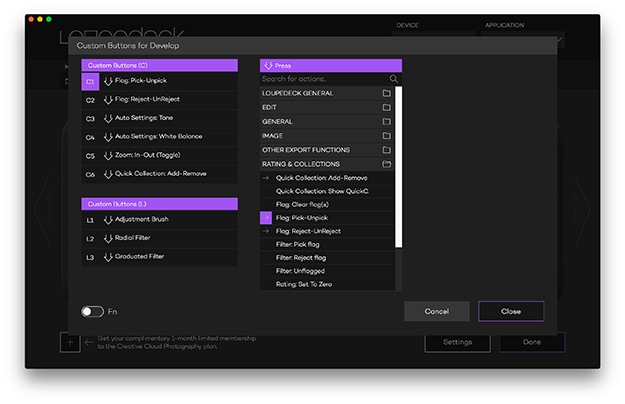625x404 pixels.
Task: Click the Search for actions field
Action: coord(322,79)
